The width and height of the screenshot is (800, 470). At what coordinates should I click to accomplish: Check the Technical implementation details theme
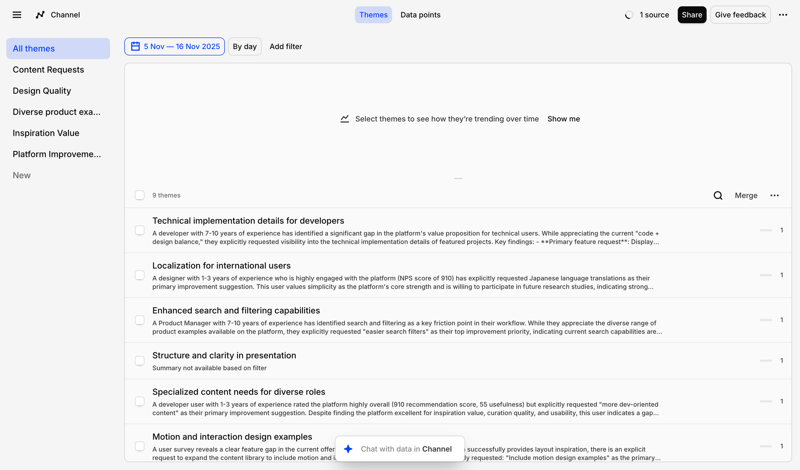[x=140, y=230]
